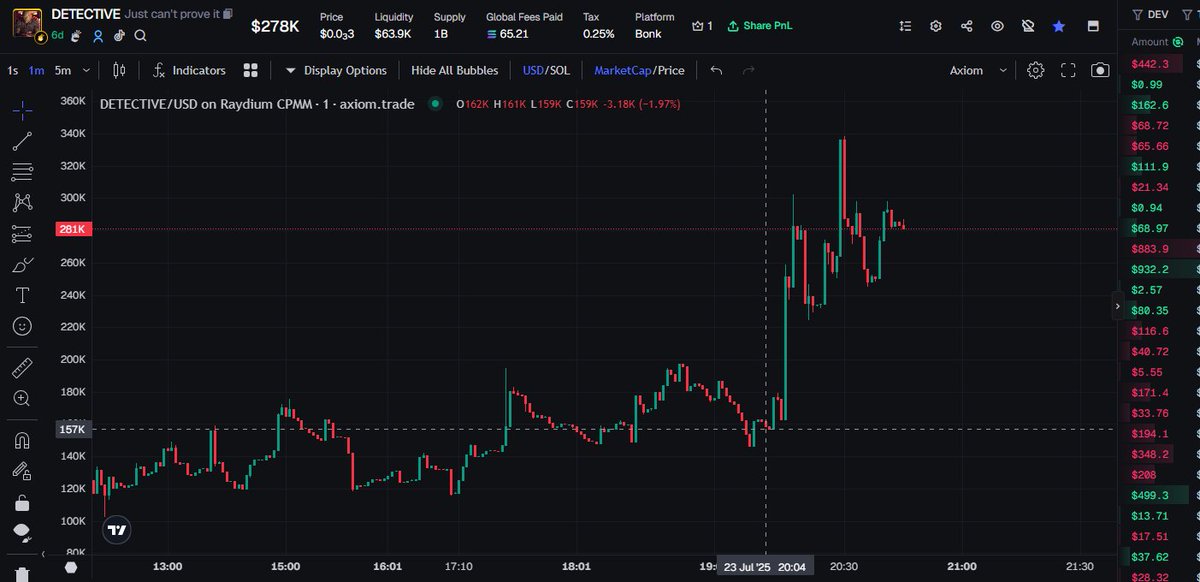This screenshot has width=1200, height=582.
Task: Switch currency to SOL
Action: 560,70
